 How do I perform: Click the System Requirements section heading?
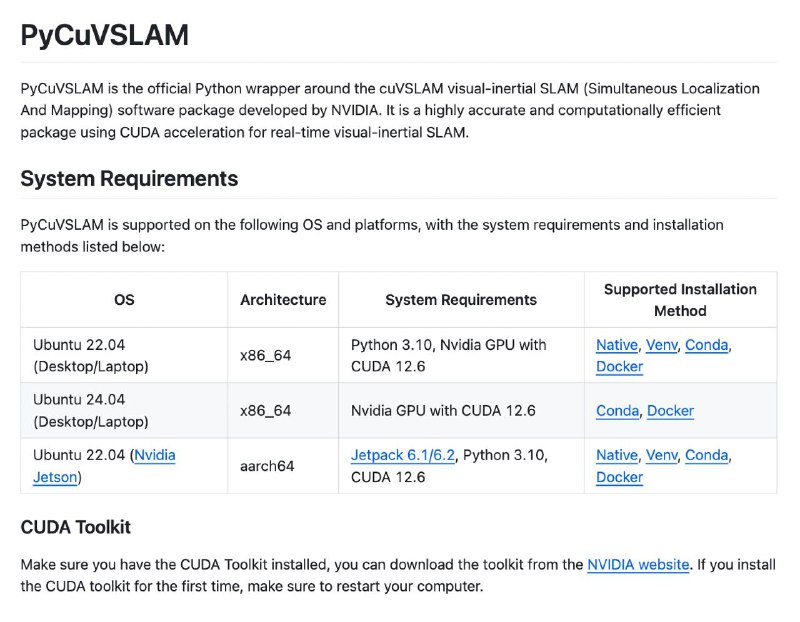coord(129,179)
